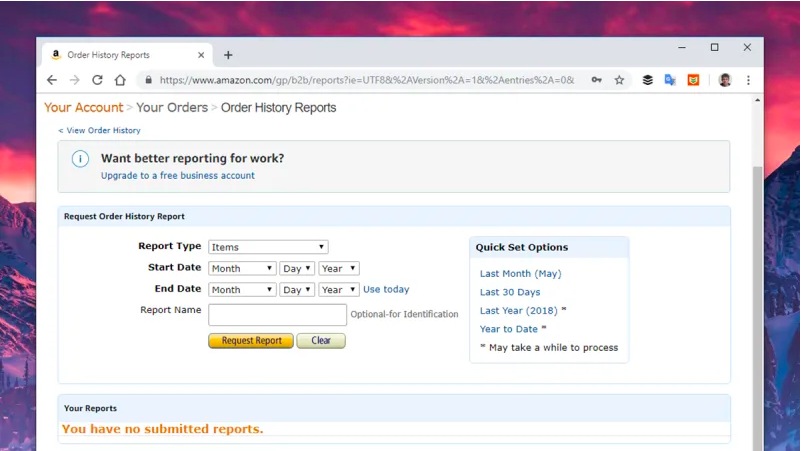Click the browser forward arrow

pyautogui.click(x=75, y=80)
